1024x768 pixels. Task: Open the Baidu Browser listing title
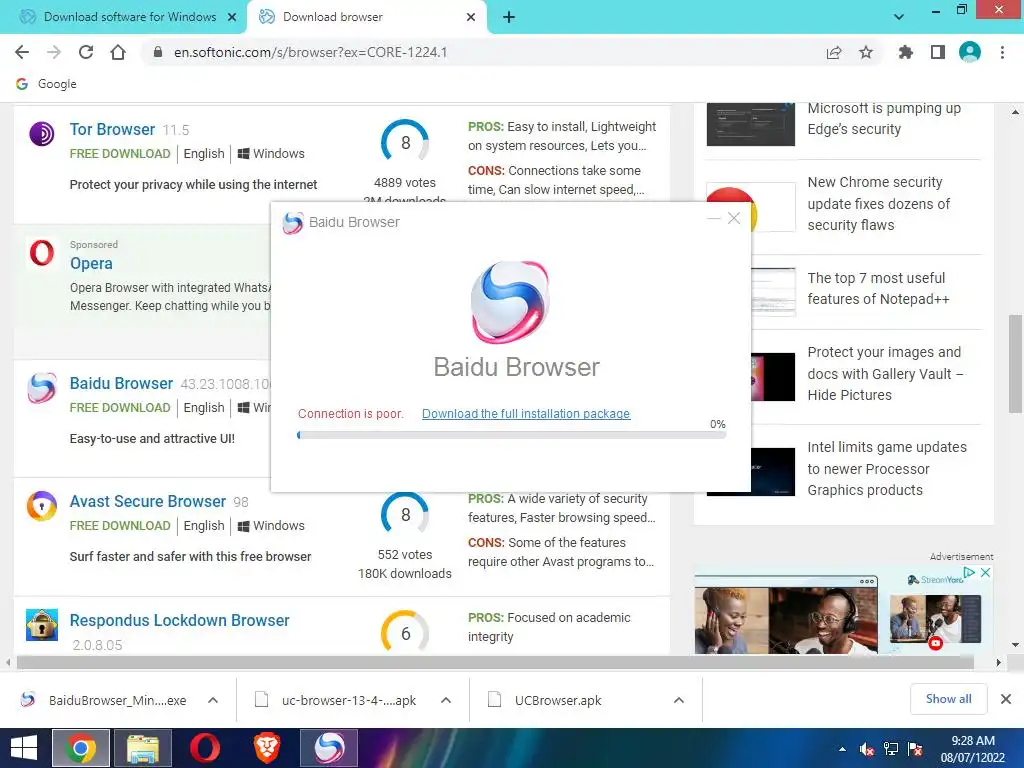click(x=121, y=383)
